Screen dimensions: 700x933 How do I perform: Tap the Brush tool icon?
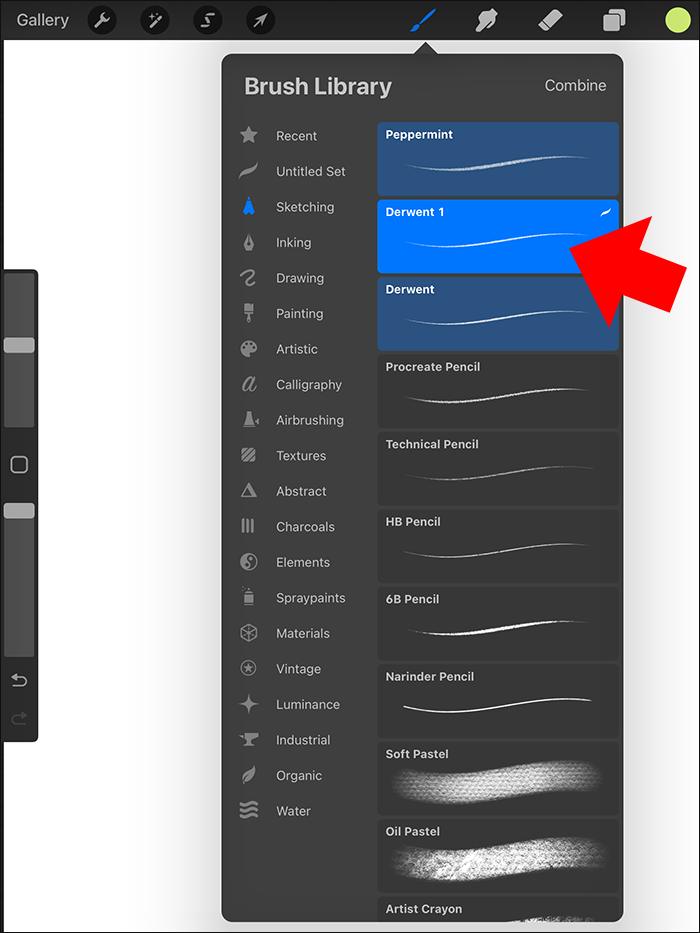click(423, 21)
